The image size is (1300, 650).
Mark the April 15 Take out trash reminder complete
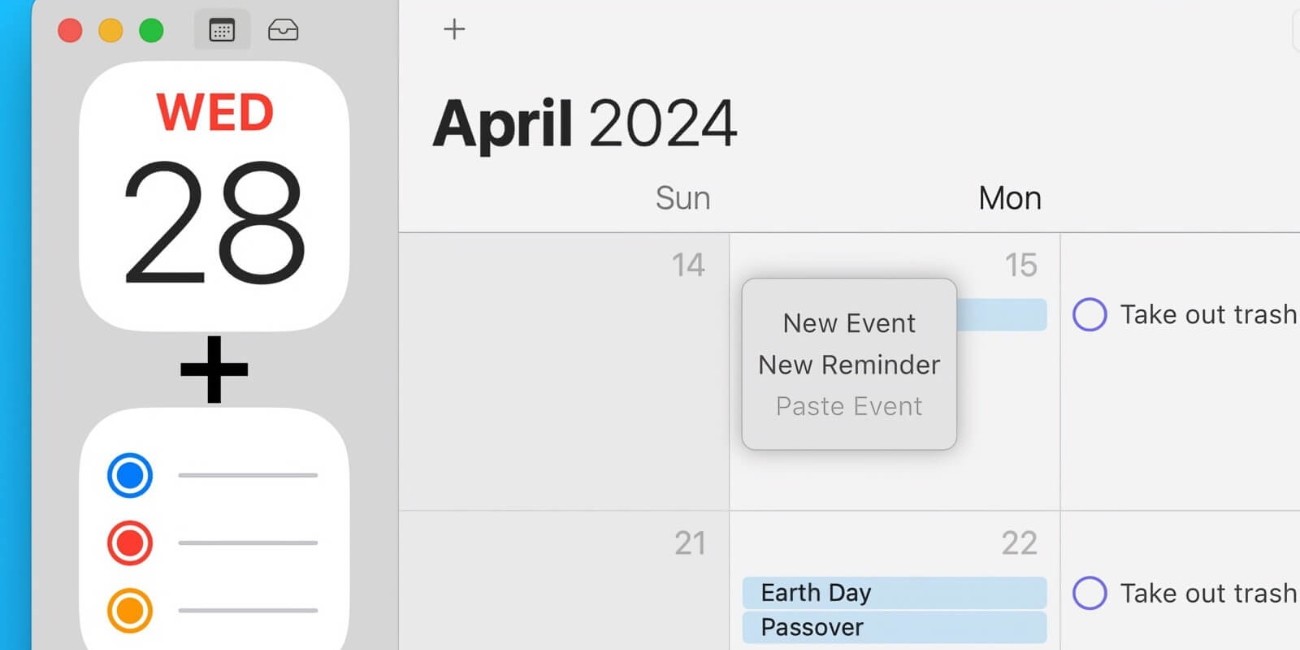(x=1089, y=314)
